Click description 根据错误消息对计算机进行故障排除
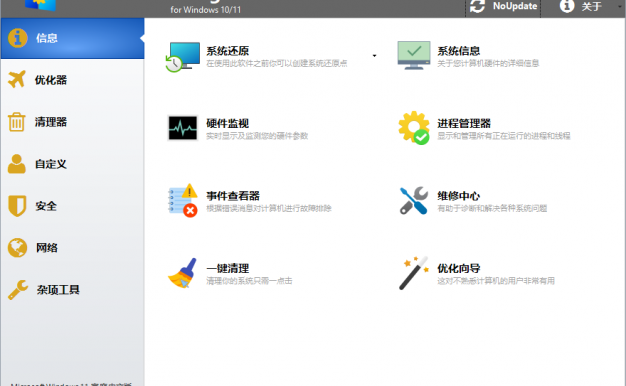 pyautogui.click(x=269, y=208)
